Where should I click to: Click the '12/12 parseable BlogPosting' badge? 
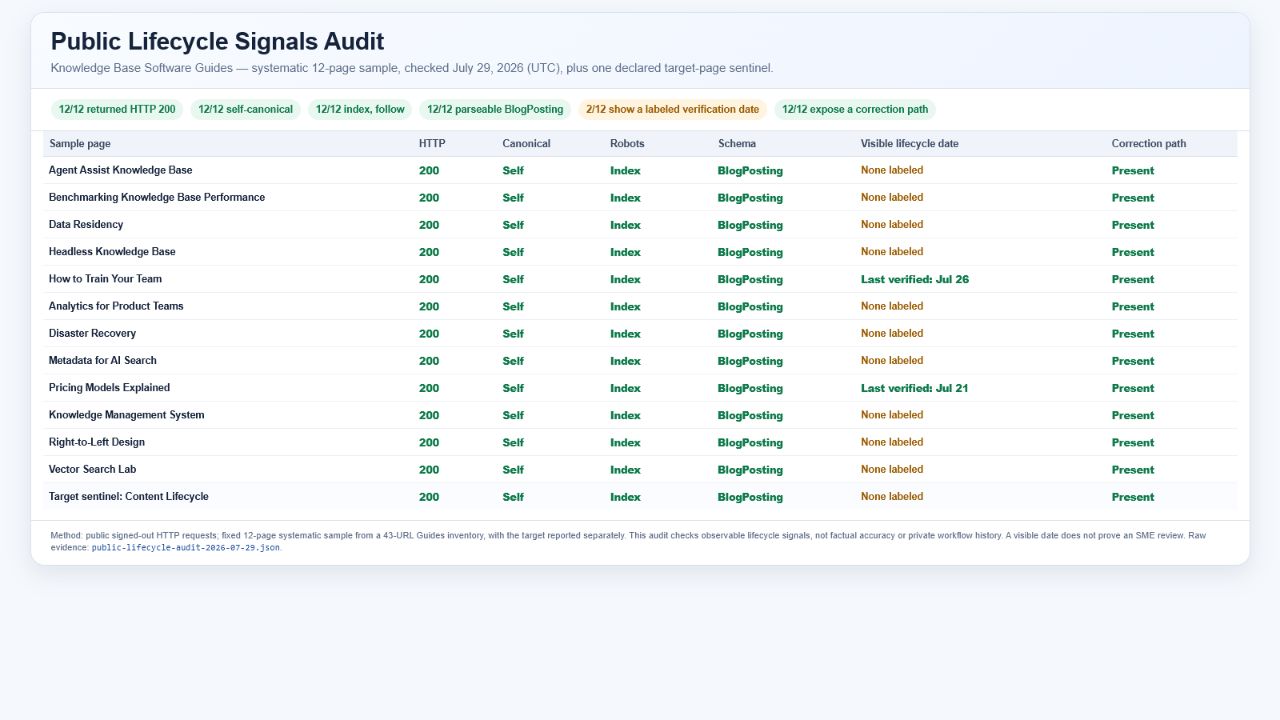(495, 110)
